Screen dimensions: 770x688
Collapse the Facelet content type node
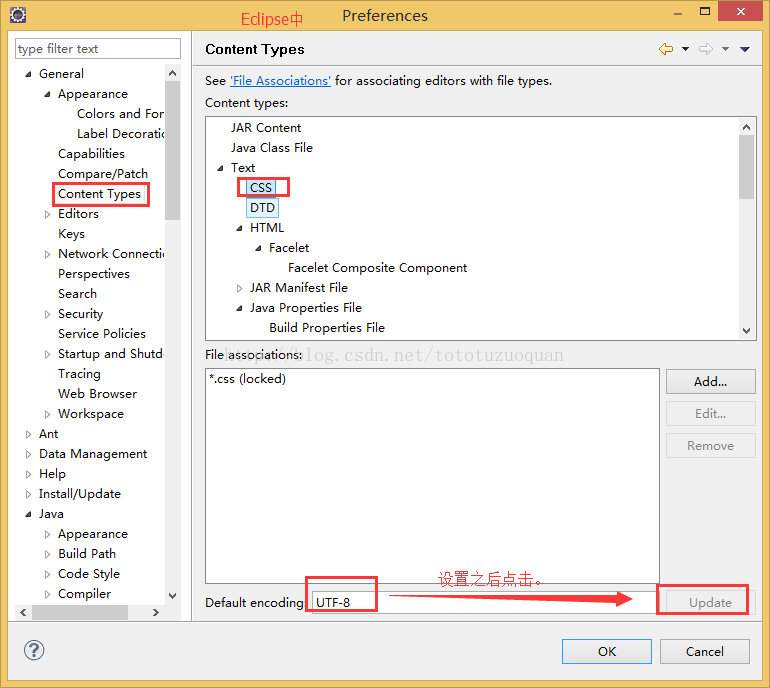click(258, 248)
